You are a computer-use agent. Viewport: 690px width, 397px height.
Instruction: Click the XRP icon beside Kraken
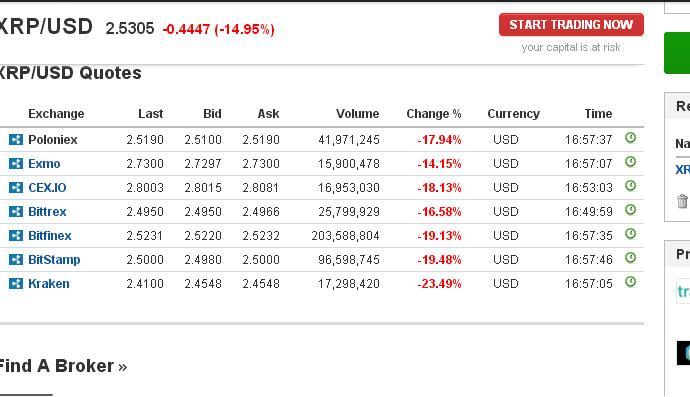coord(16,283)
